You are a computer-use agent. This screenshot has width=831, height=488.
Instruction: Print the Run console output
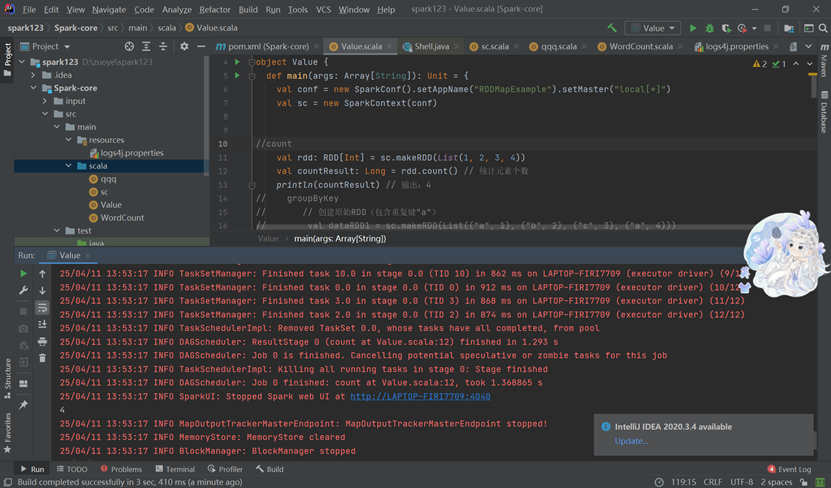pos(42,341)
